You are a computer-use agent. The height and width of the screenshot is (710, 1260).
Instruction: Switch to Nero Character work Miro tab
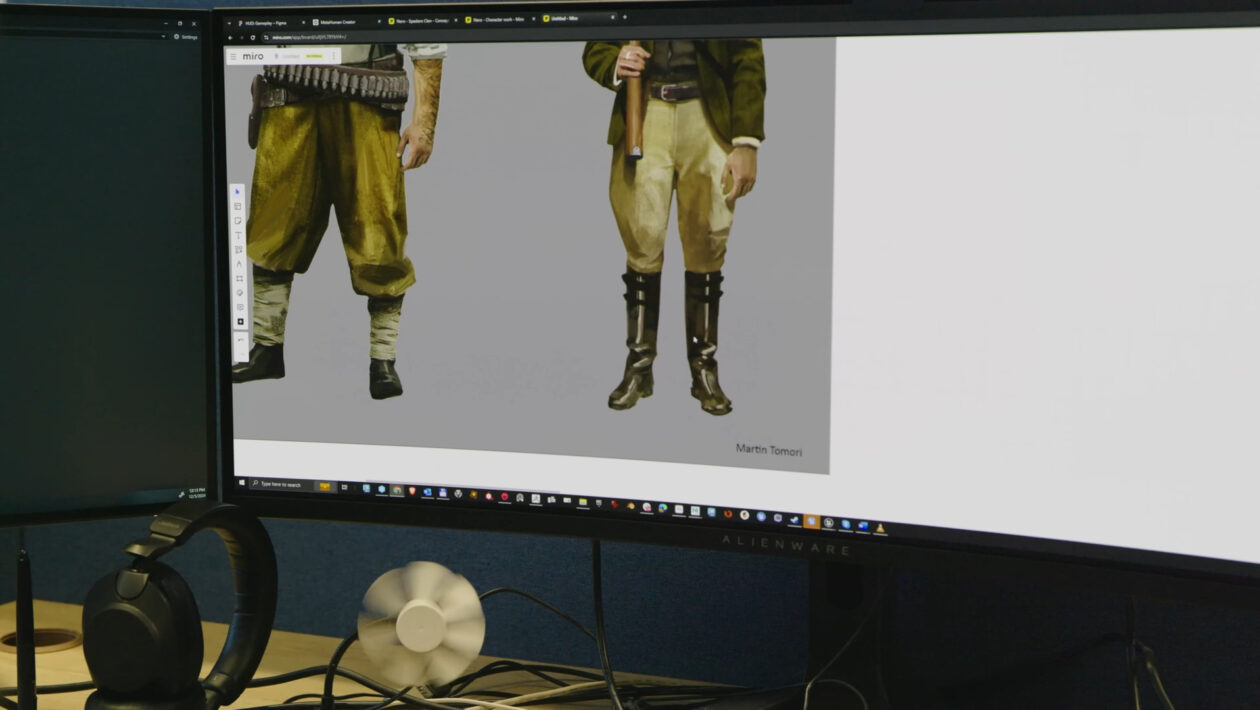(x=497, y=19)
